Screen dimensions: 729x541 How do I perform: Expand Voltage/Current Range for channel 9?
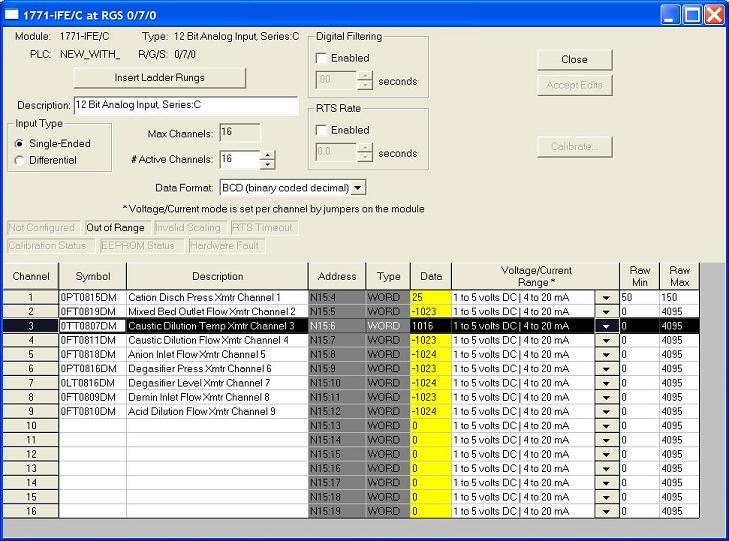coord(606,412)
